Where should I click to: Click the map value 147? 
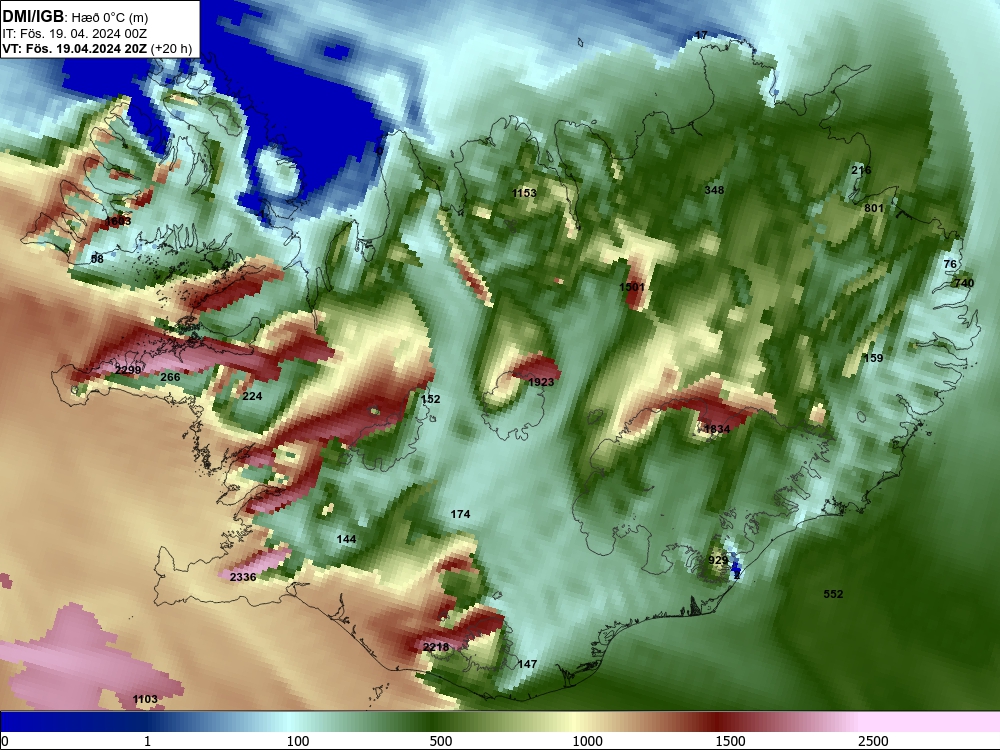527,665
